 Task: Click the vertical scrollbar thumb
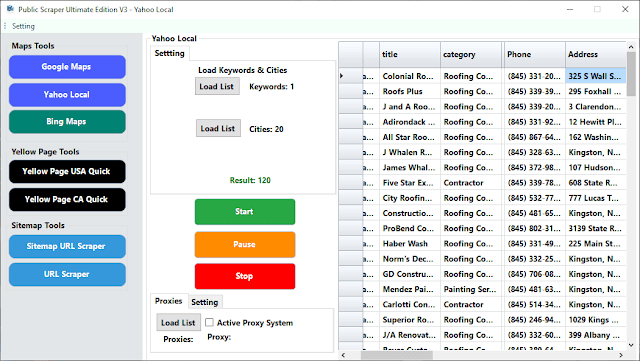pos(631,74)
